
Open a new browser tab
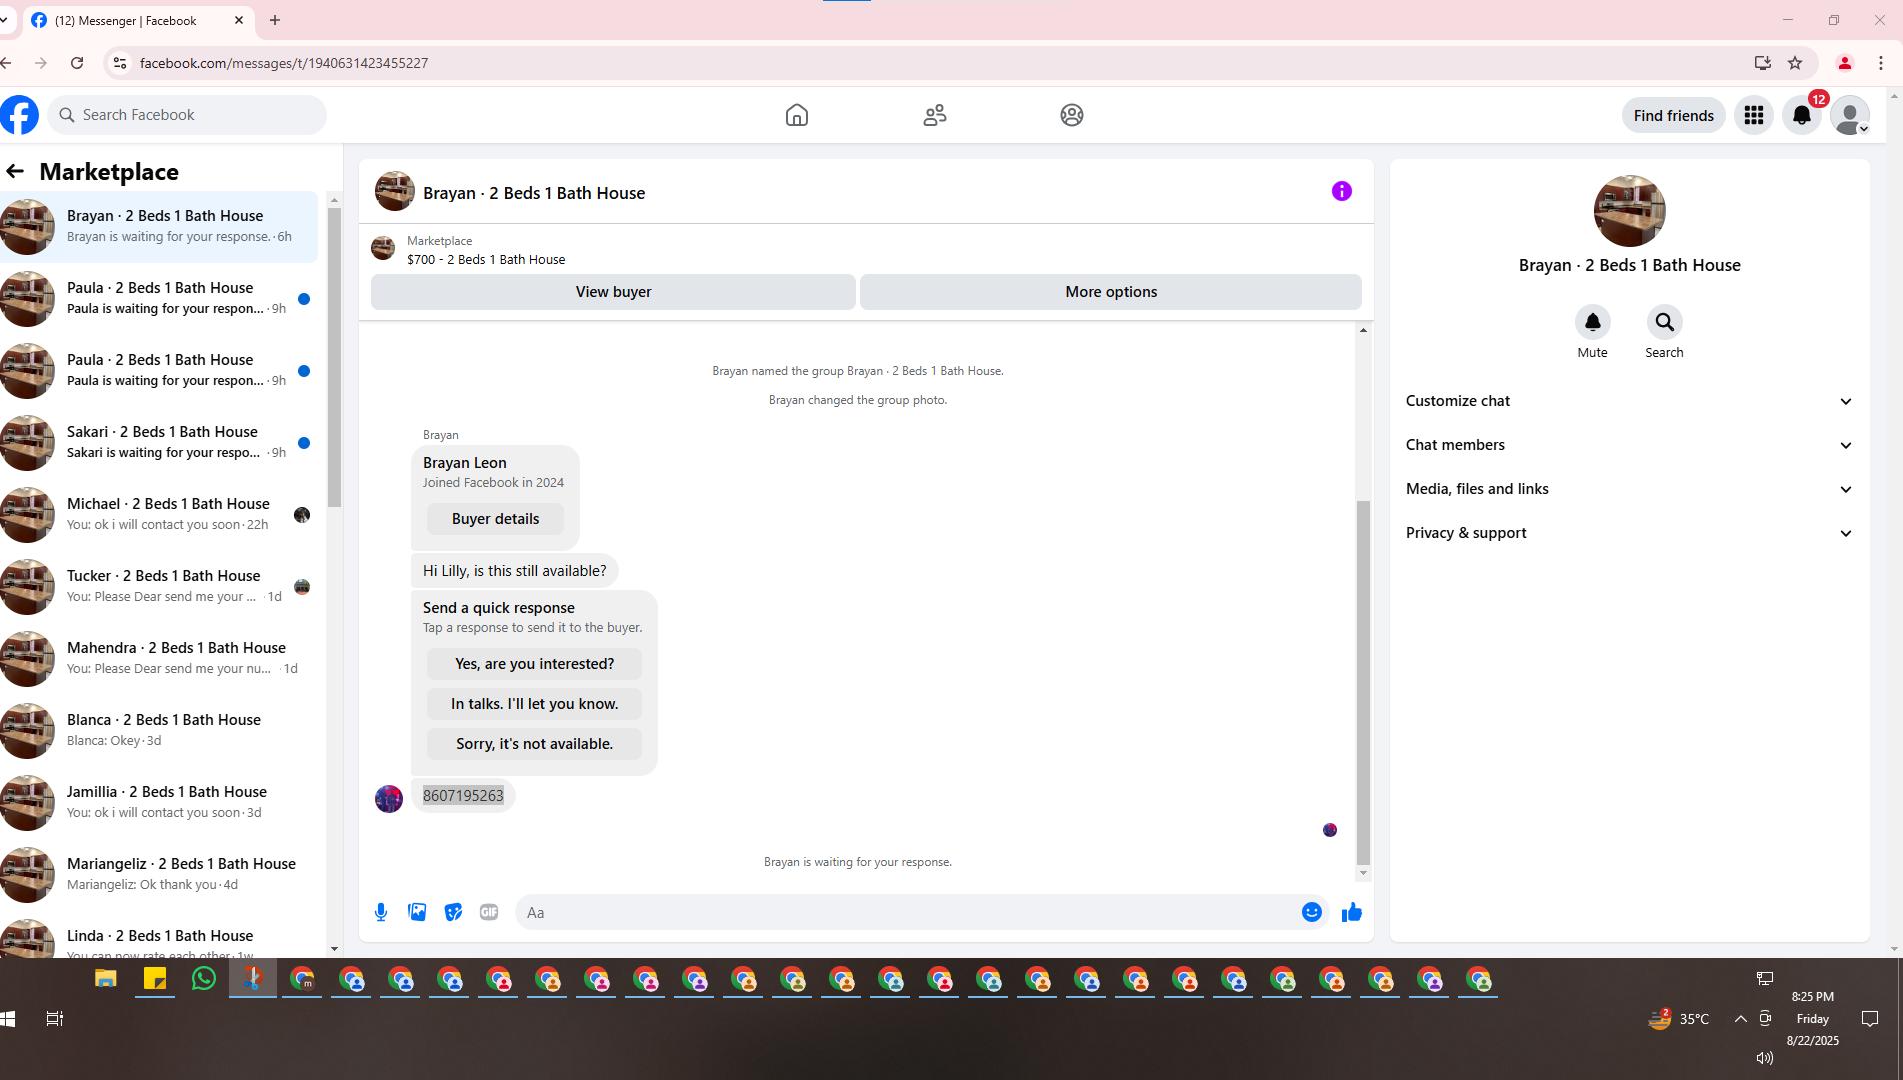click(275, 20)
